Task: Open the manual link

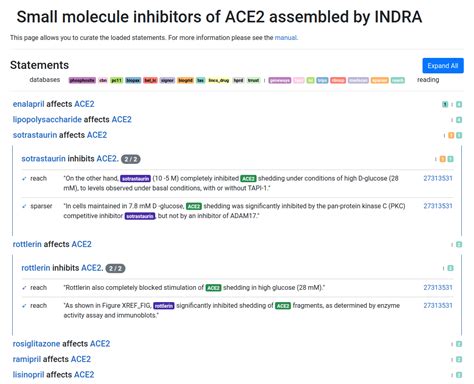Action: tap(286, 38)
